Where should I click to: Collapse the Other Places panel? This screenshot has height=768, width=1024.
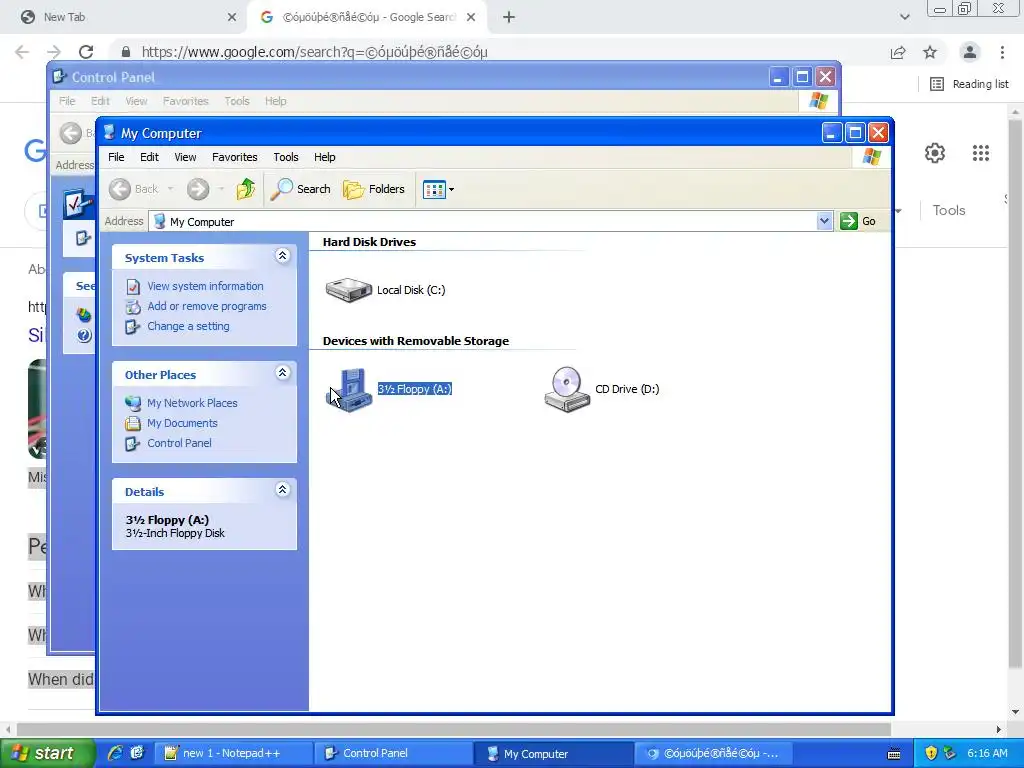tap(282, 373)
